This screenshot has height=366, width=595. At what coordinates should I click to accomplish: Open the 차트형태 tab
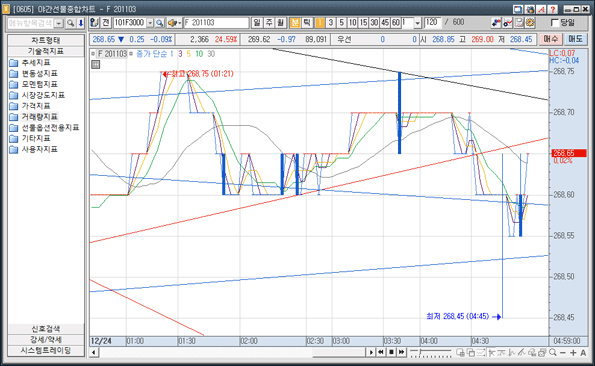tap(46, 40)
